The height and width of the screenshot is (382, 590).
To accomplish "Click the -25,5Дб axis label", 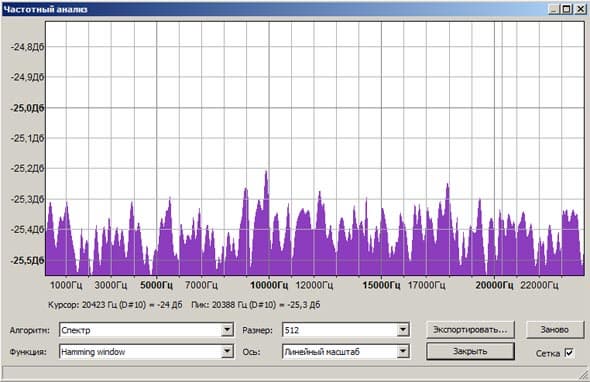I will coord(27,260).
